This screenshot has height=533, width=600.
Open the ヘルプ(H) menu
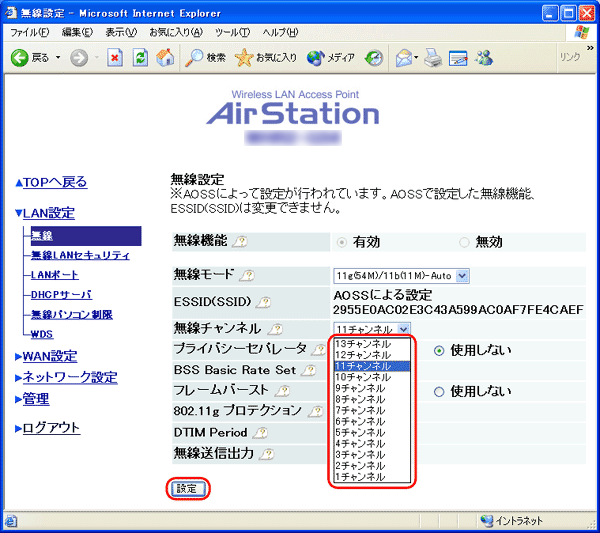280,33
